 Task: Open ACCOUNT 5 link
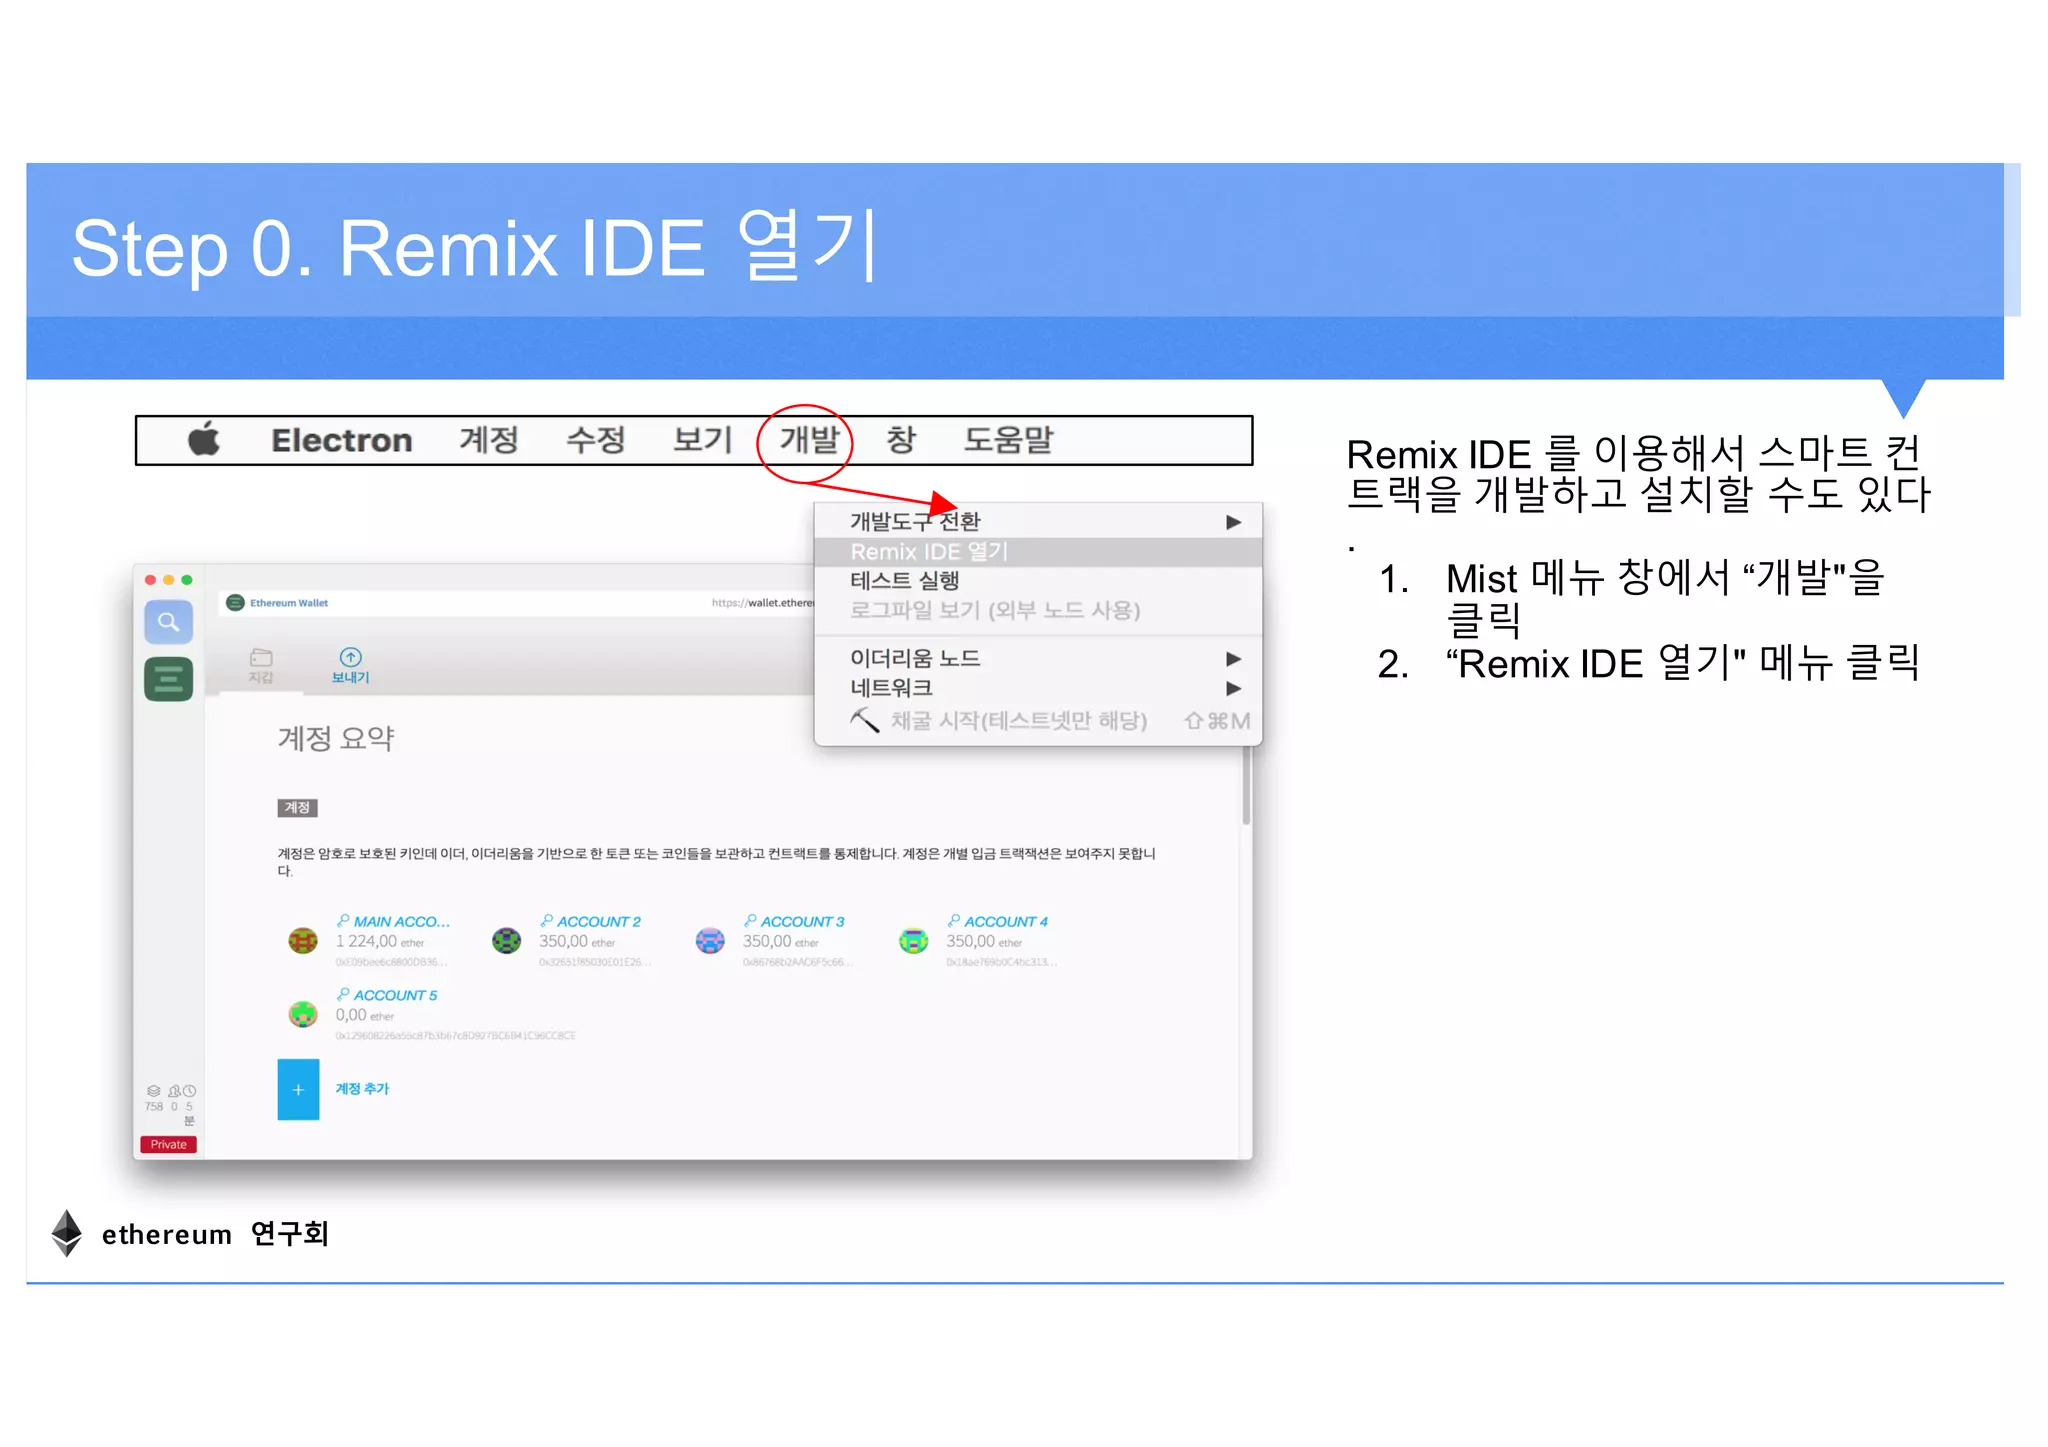click(x=394, y=996)
